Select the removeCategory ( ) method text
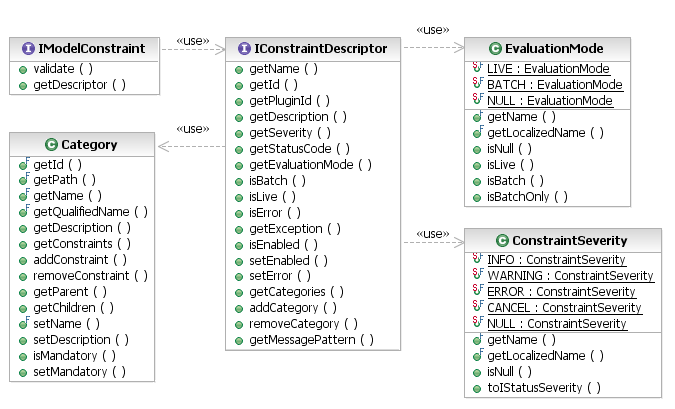 coord(303,323)
